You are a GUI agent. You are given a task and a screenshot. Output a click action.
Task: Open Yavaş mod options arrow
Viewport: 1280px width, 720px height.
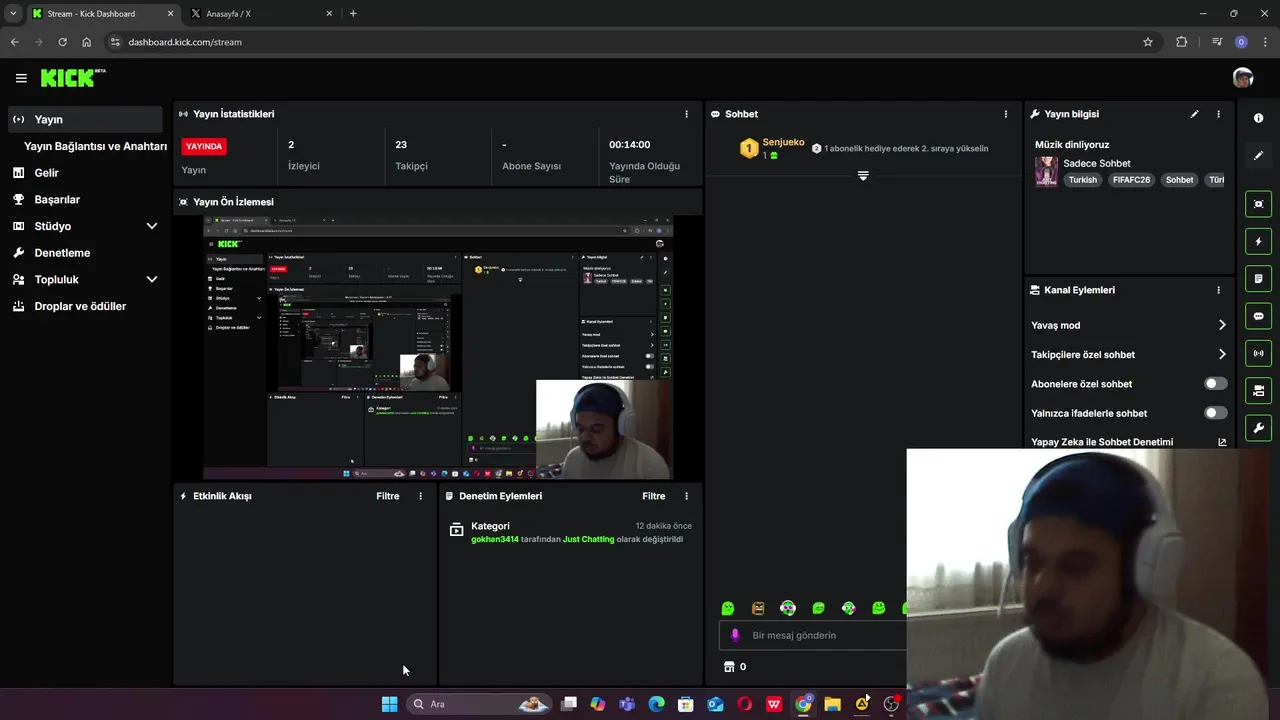(1222, 325)
